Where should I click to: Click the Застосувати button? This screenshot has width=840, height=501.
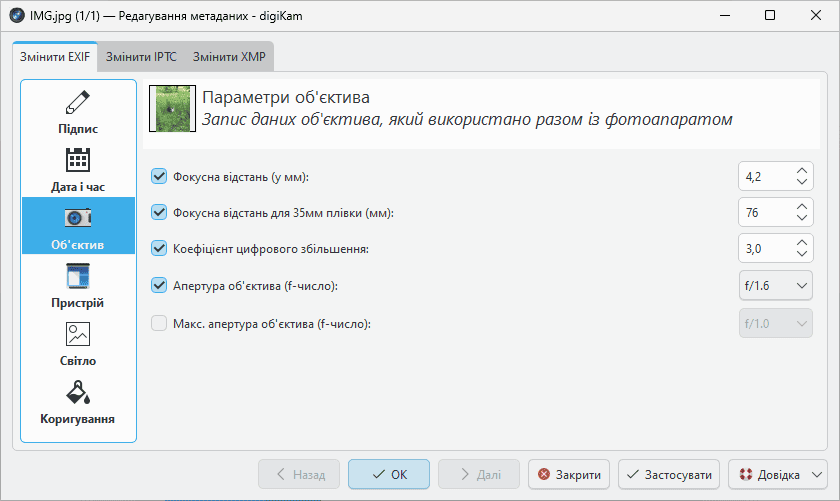coord(669,474)
